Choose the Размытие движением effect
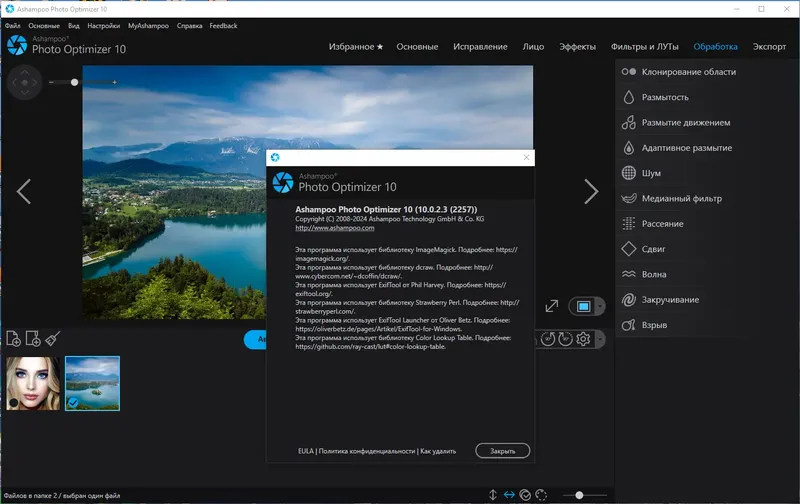Viewport: 800px width, 504px height. (x=679, y=122)
